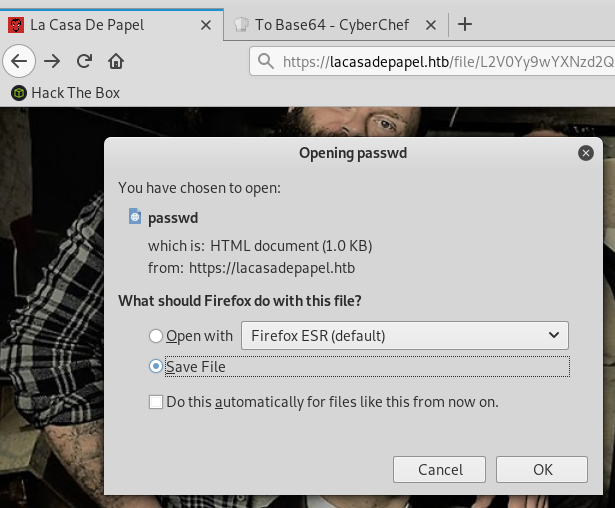Enable Do this automatically checkbox

pos(155,402)
